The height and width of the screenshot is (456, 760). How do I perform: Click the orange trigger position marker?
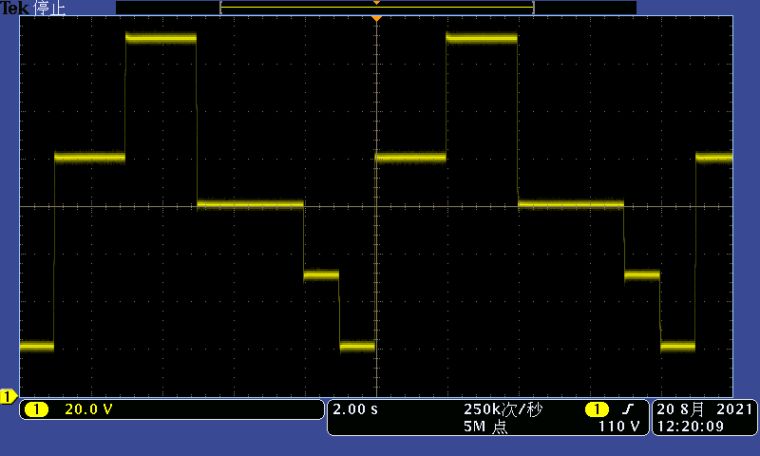click(376, 19)
